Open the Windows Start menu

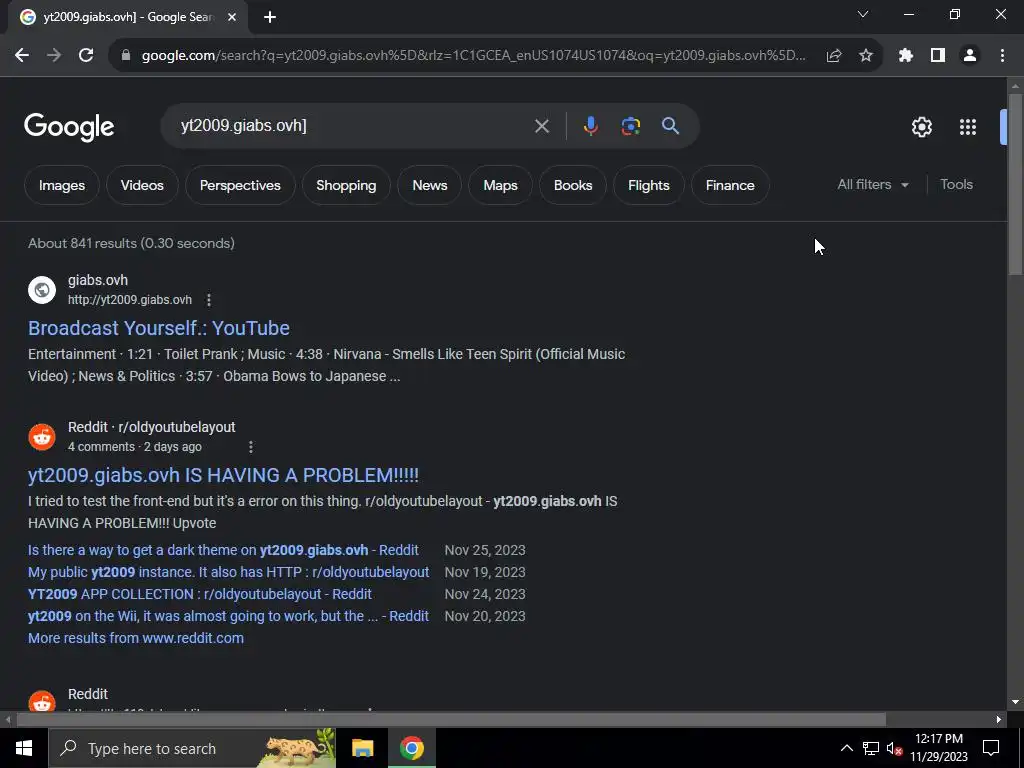tap(24, 748)
